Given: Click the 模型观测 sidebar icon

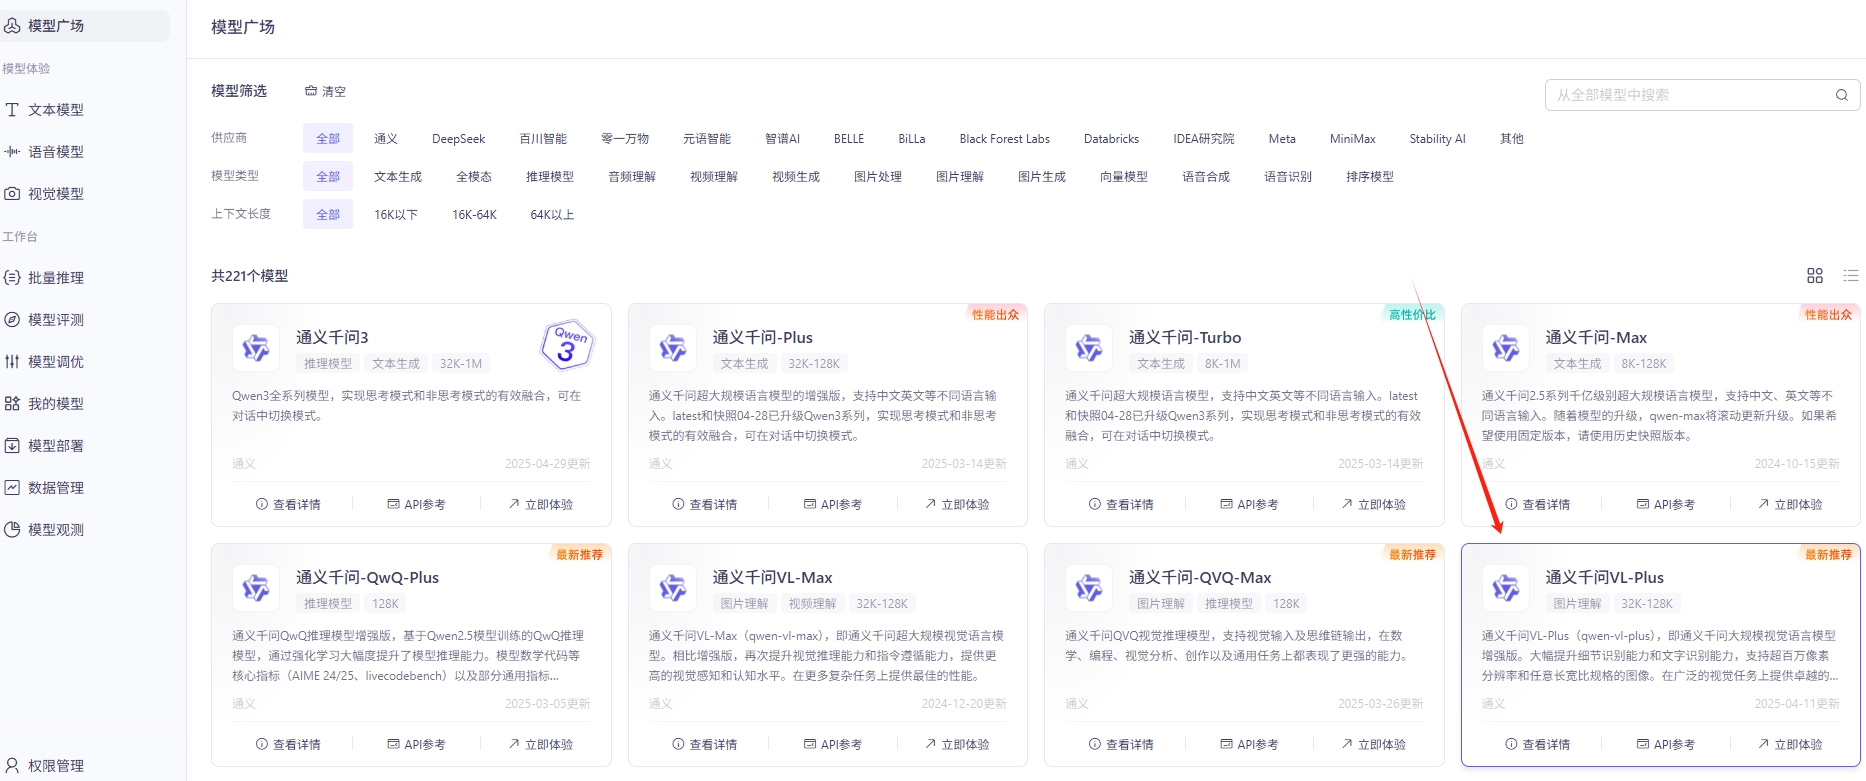Looking at the screenshot, I should tap(12, 530).
